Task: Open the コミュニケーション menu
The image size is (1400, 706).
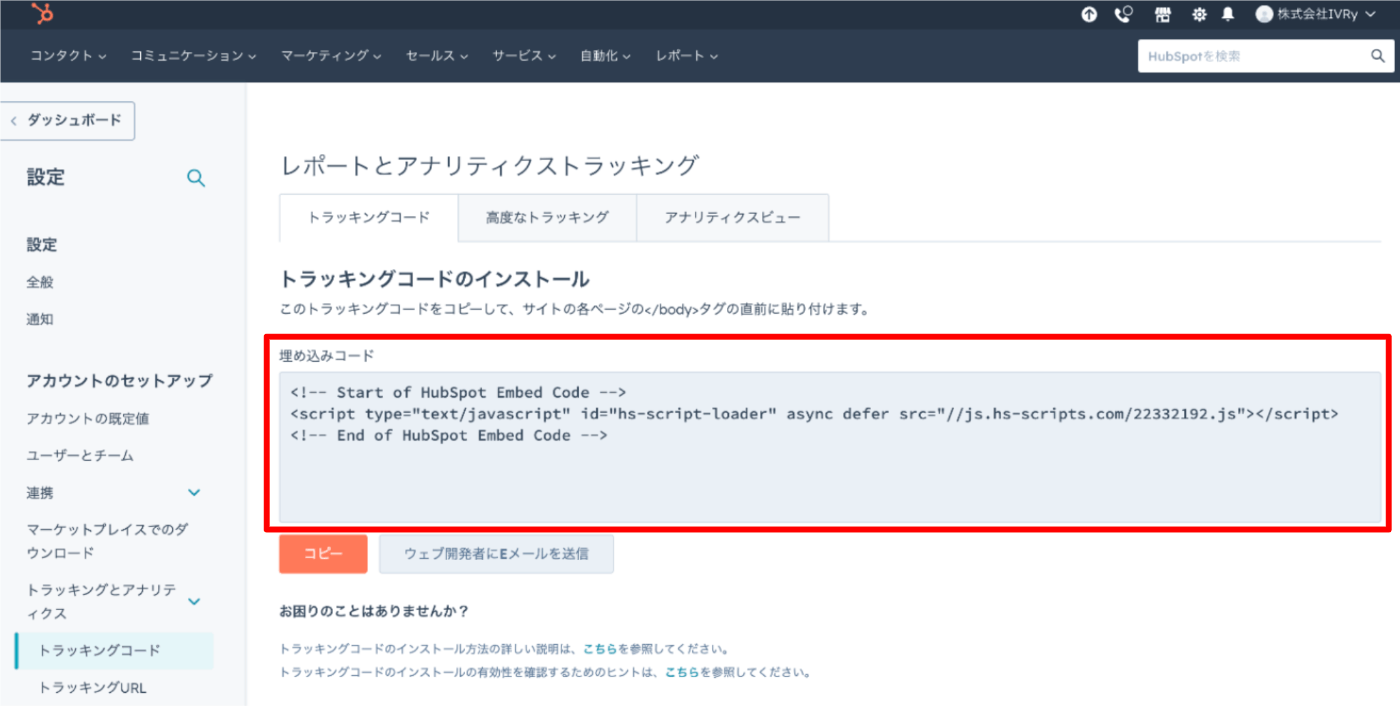Action: 193,56
